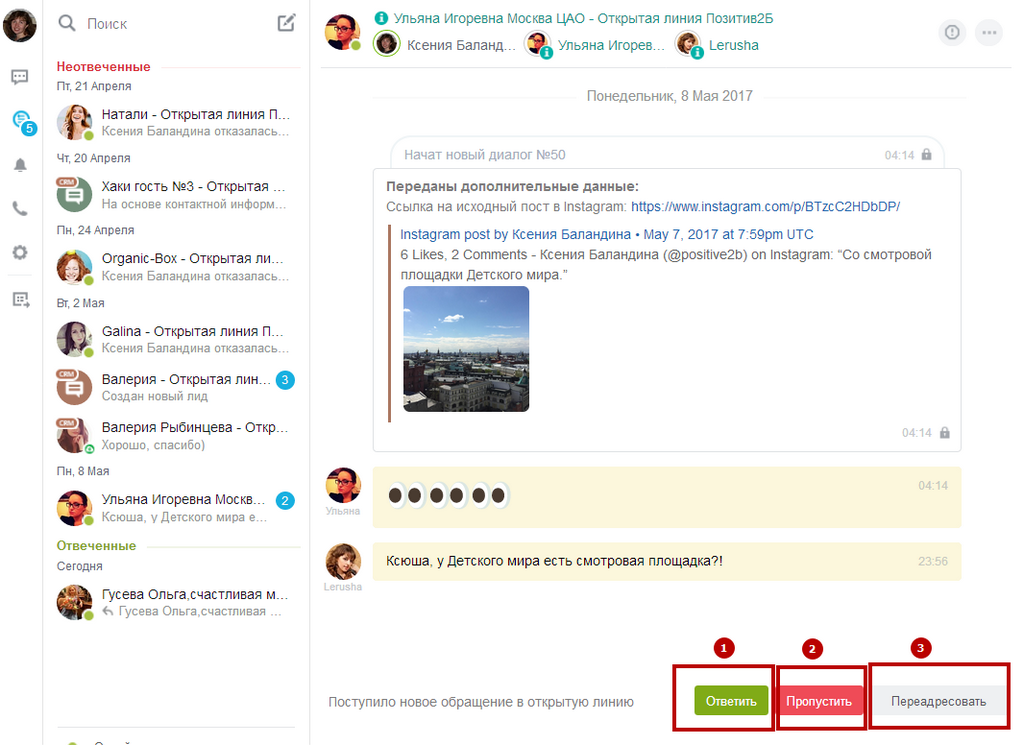The width and height of the screenshot is (1024, 745).
Task: Open the current user profile avatar
Action: point(20,25)
